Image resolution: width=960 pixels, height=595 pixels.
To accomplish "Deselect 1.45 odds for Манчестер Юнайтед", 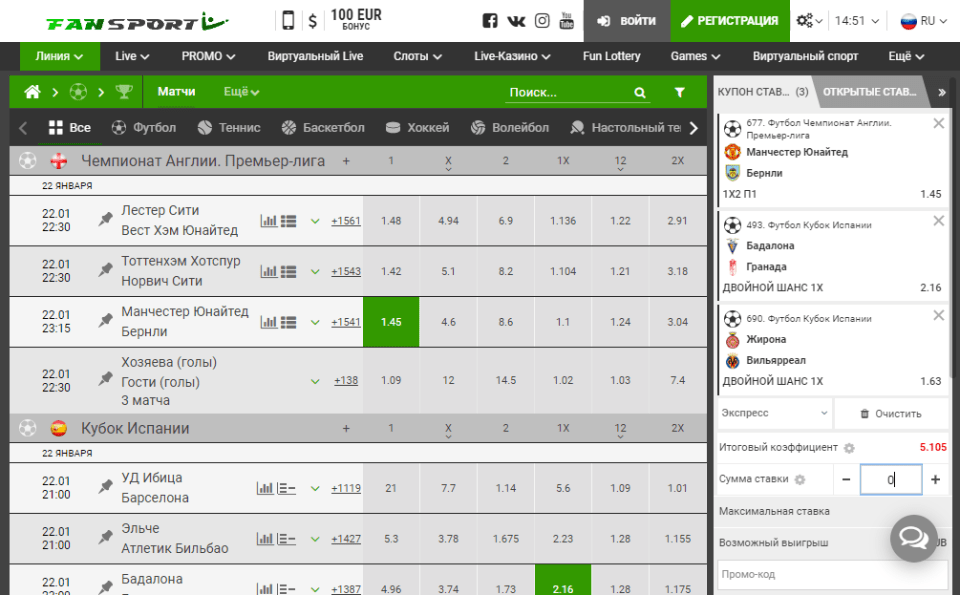I will (x=391, y=322).
